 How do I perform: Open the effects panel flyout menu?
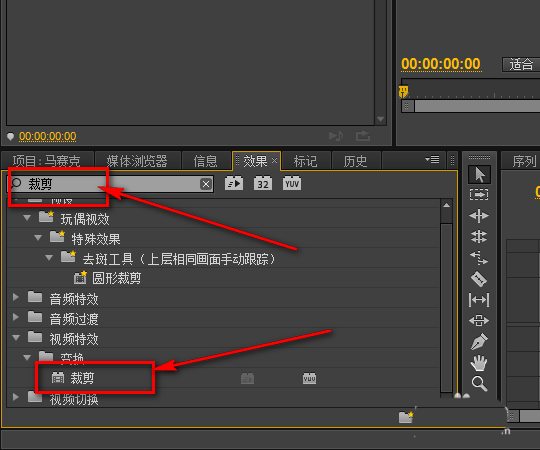tap(432, 159)
